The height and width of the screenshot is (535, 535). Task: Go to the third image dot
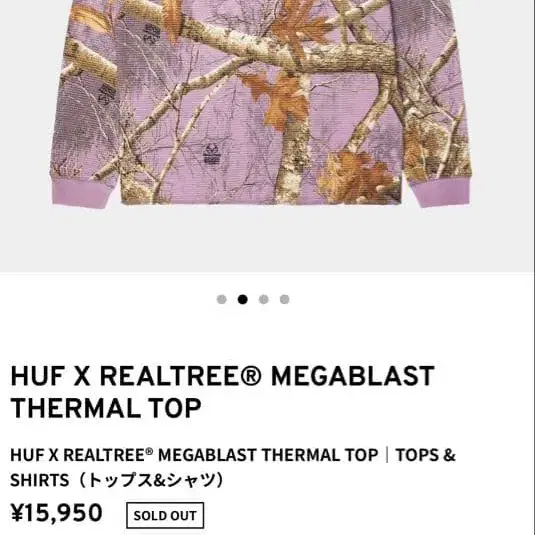(264, 299)
